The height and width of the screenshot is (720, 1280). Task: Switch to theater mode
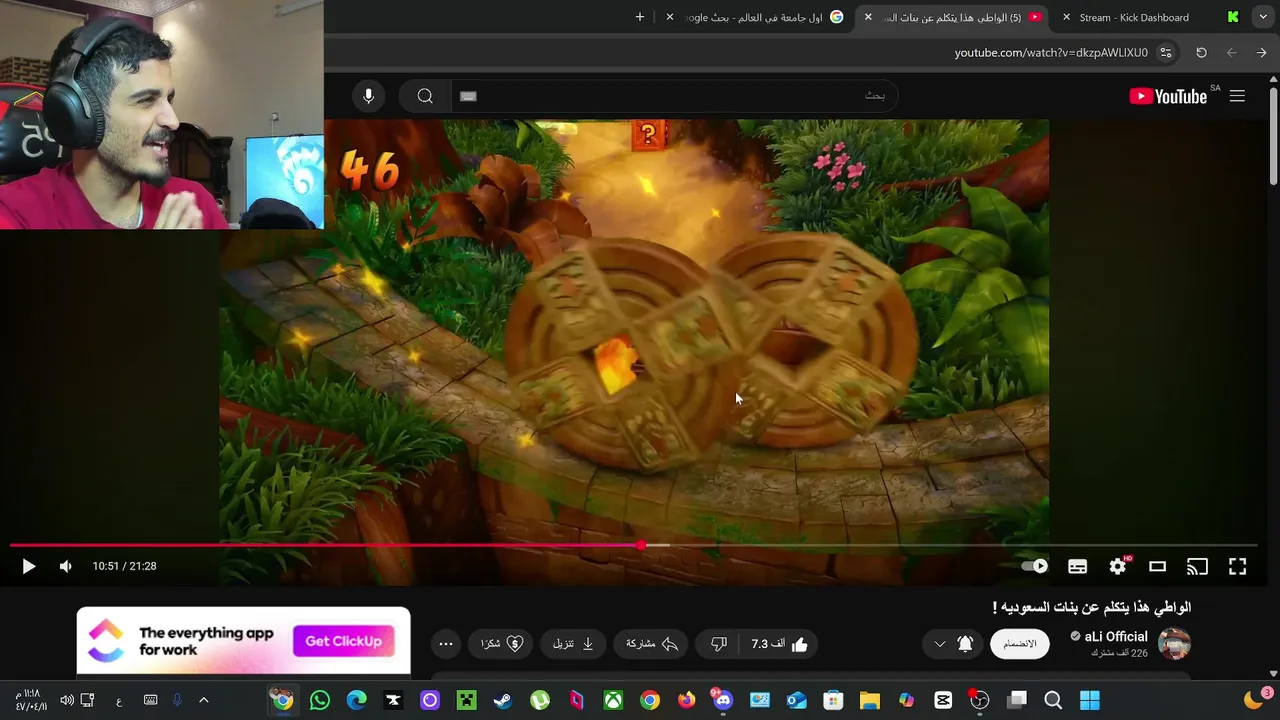[1157, 566]
